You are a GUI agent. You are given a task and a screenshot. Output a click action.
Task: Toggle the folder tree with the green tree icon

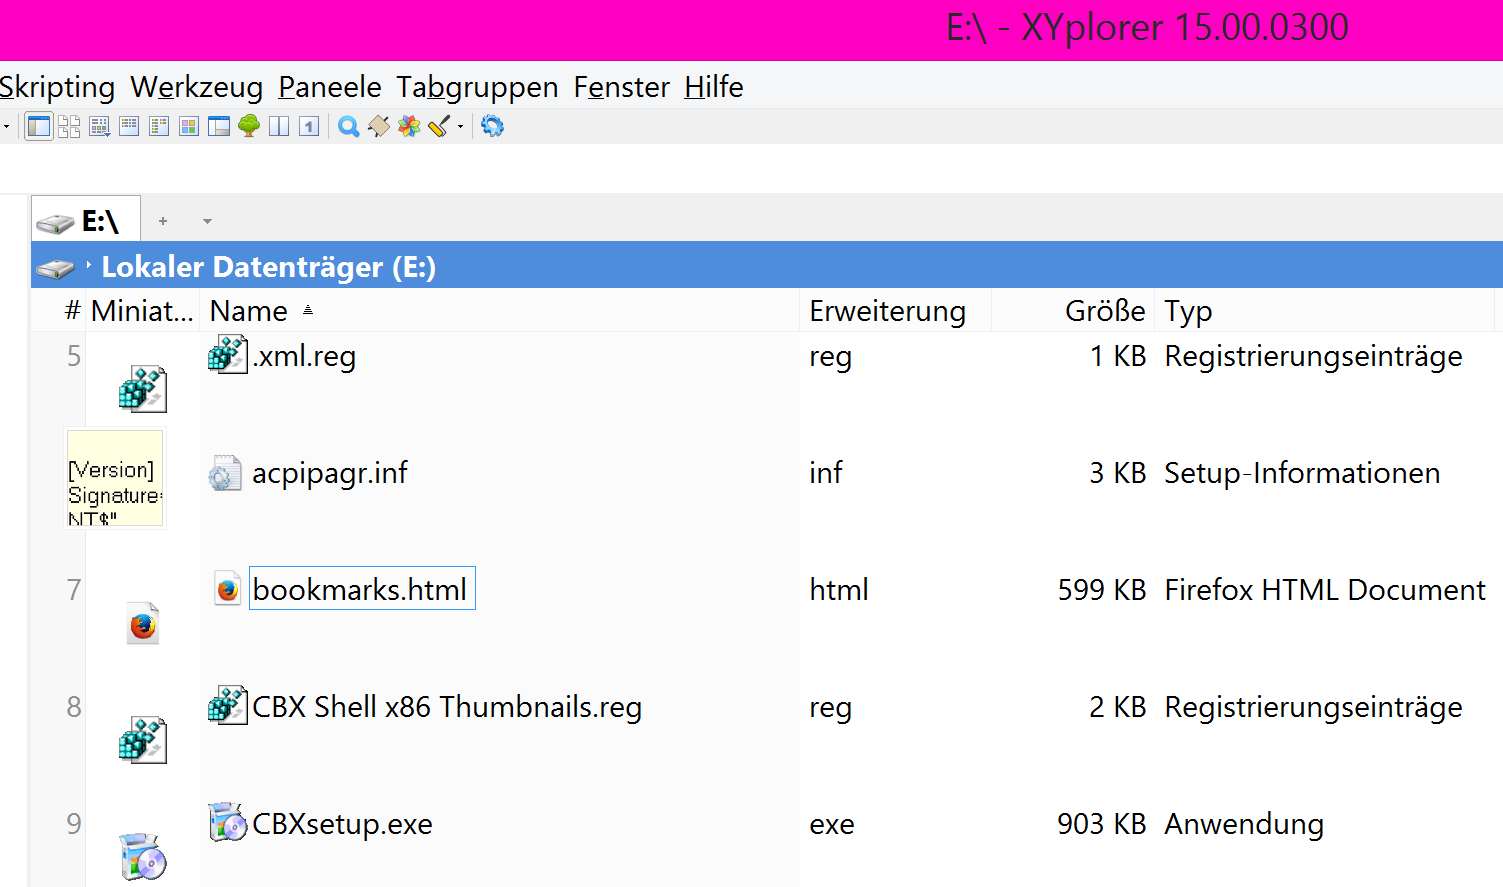point(249,126)
